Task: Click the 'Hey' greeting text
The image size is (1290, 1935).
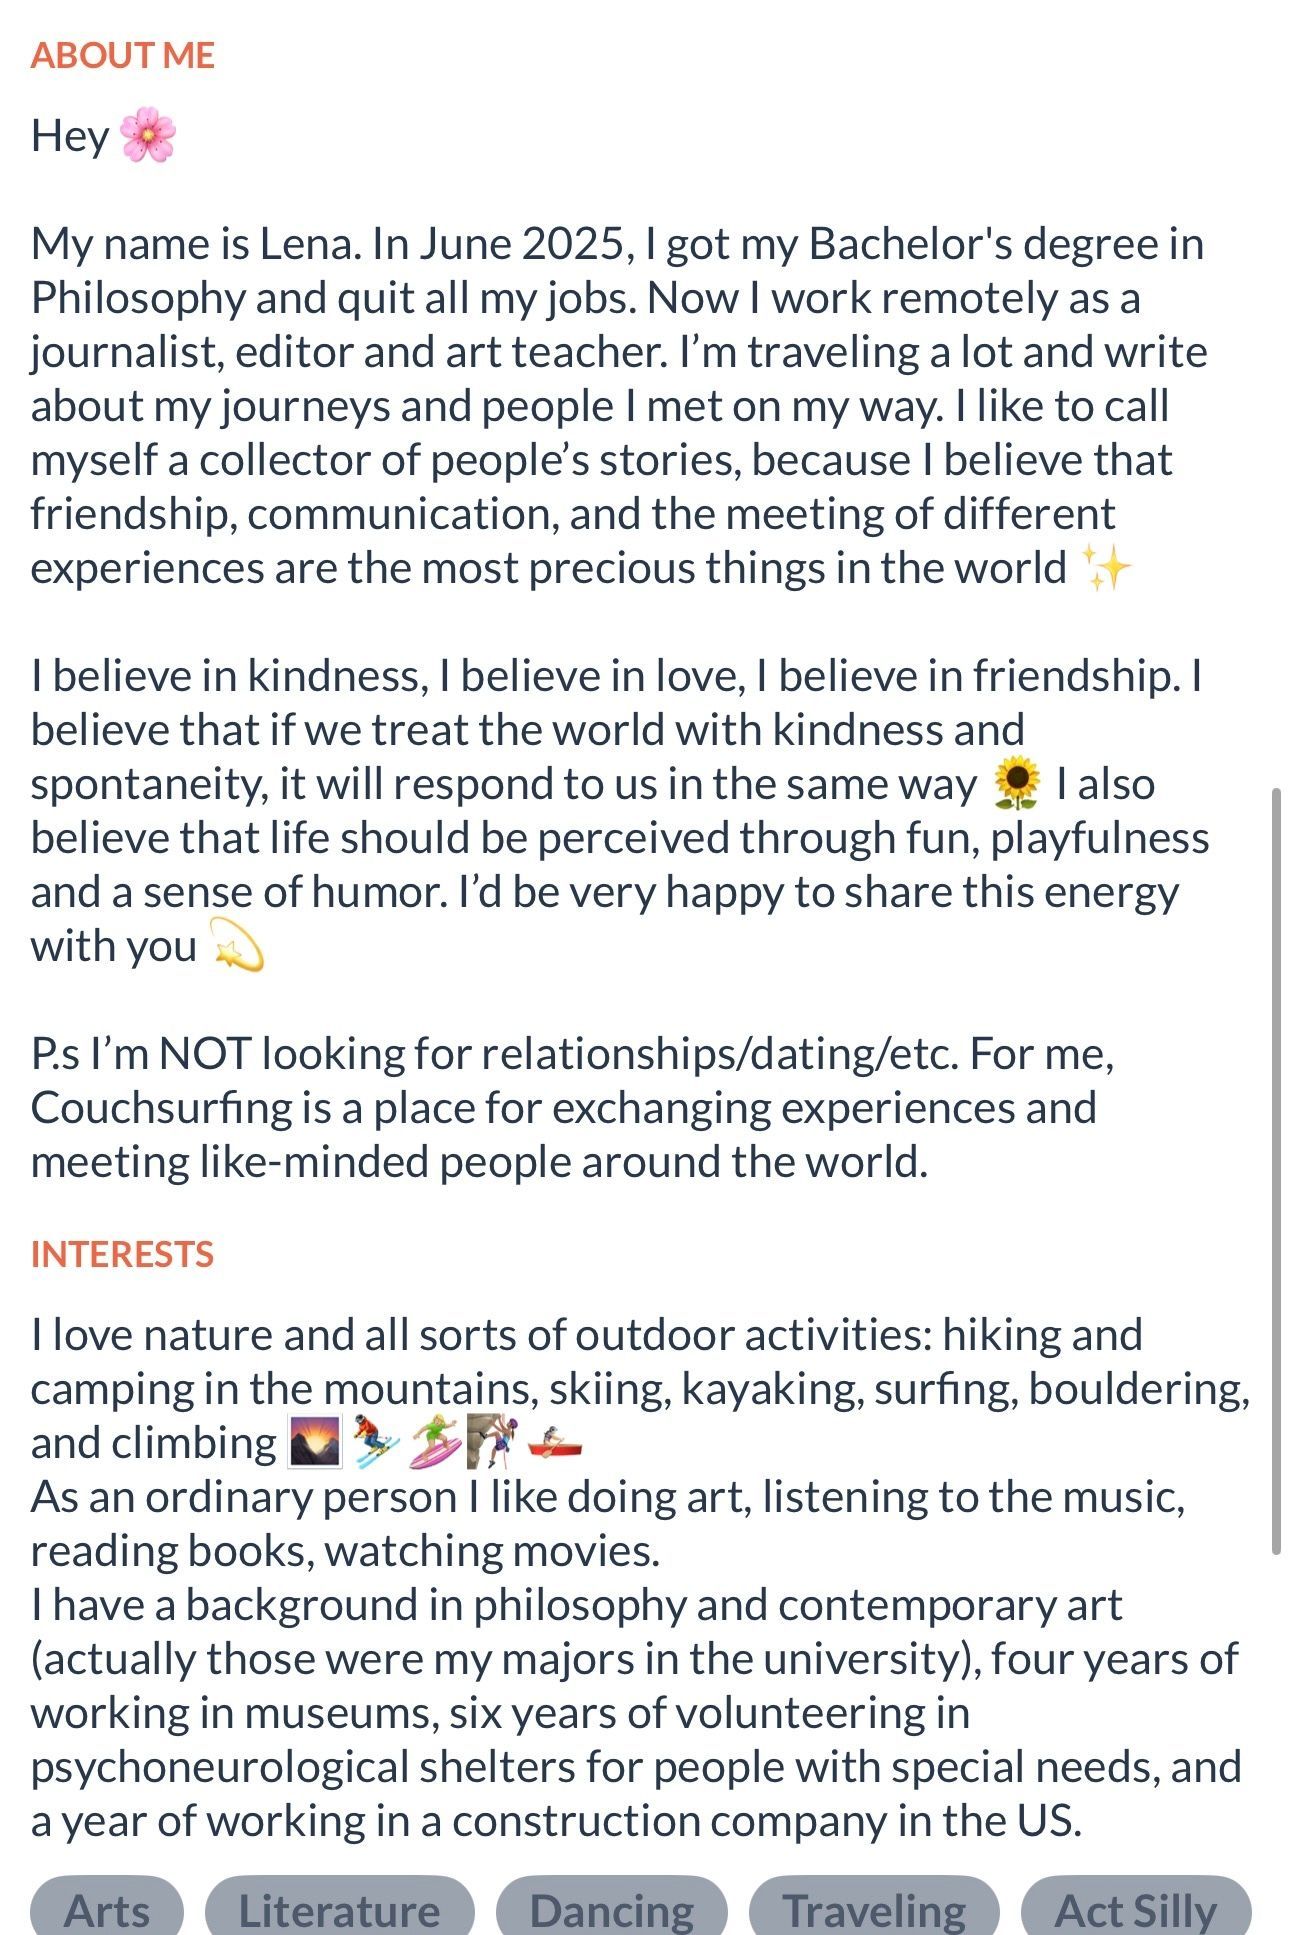Action: pyautogui.click(x=69, y=136)
